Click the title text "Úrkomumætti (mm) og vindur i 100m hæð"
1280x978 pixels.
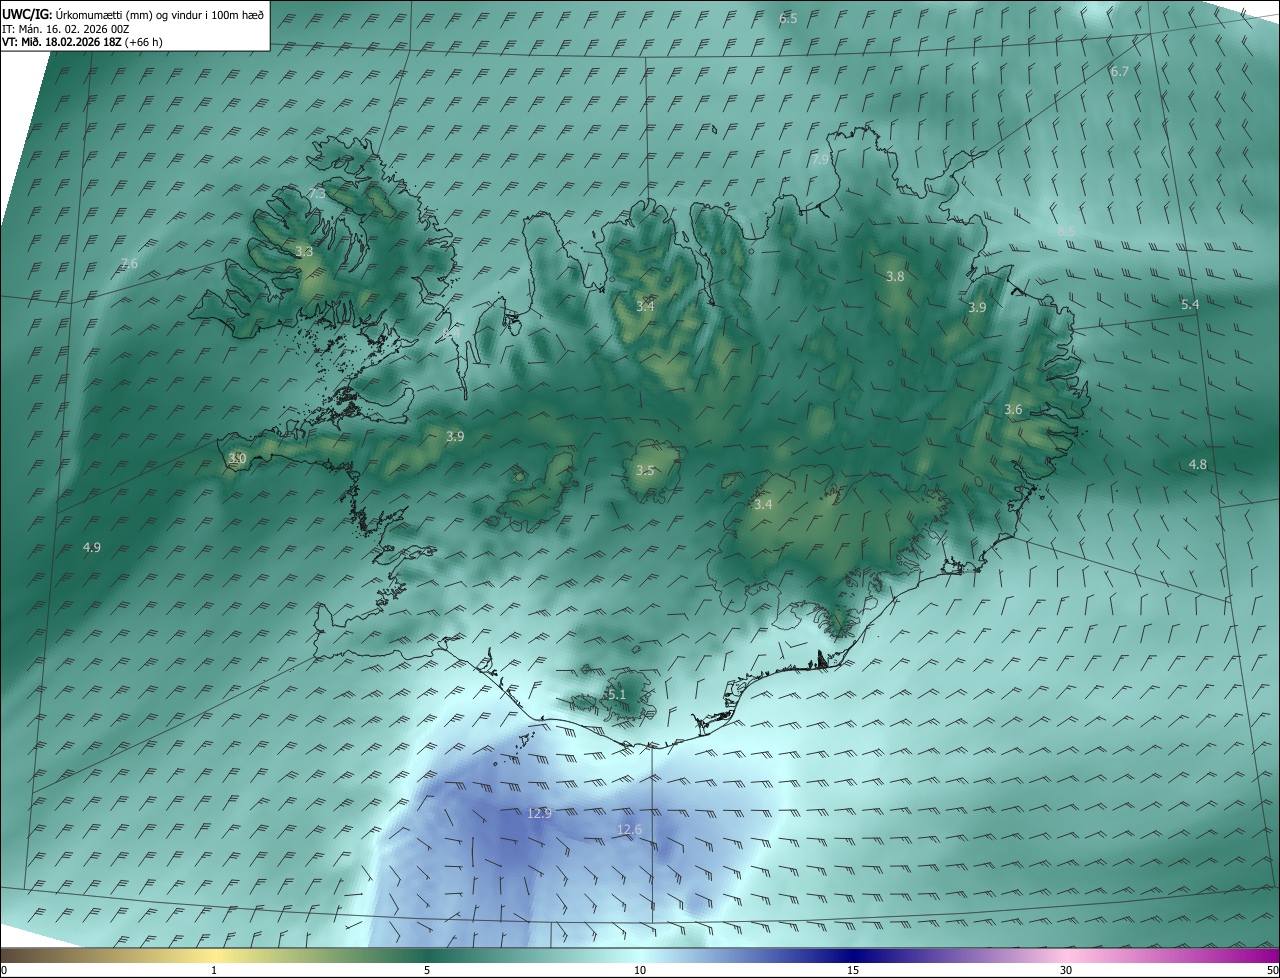click(159, 15)
